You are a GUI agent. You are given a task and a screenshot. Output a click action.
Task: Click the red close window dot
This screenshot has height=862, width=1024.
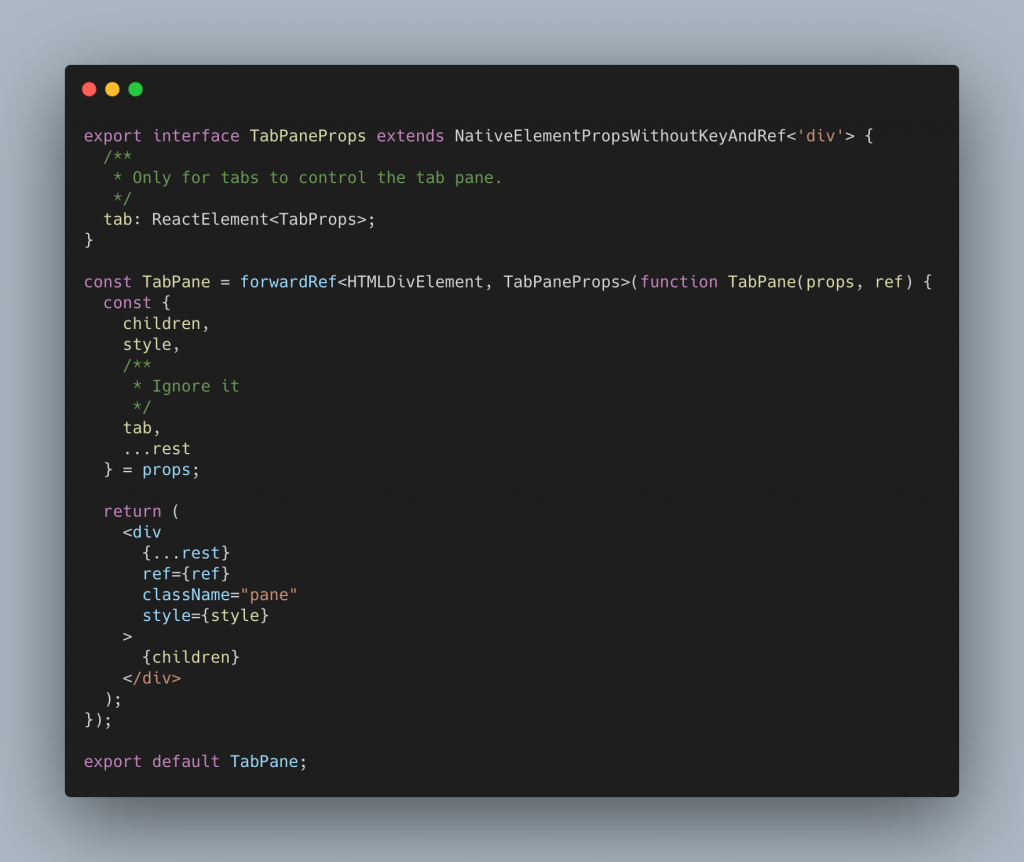[x=89, y=89]
